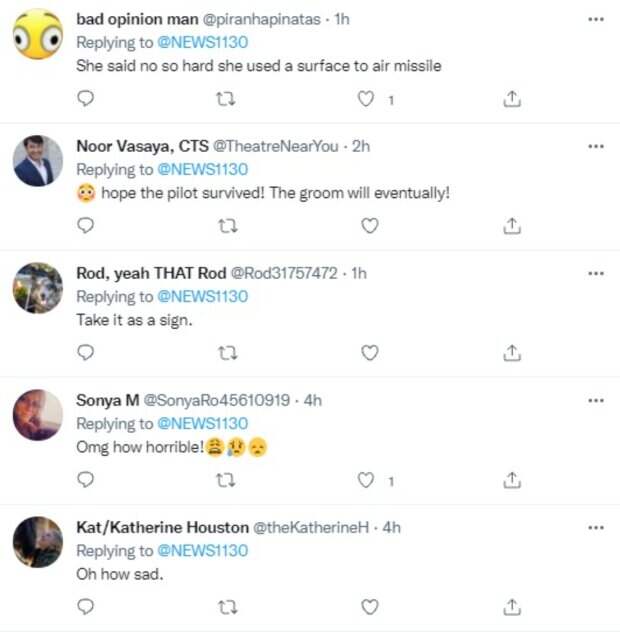Open Sonya M's profile picture
620x632 pixels.
[x=38, y=415]
